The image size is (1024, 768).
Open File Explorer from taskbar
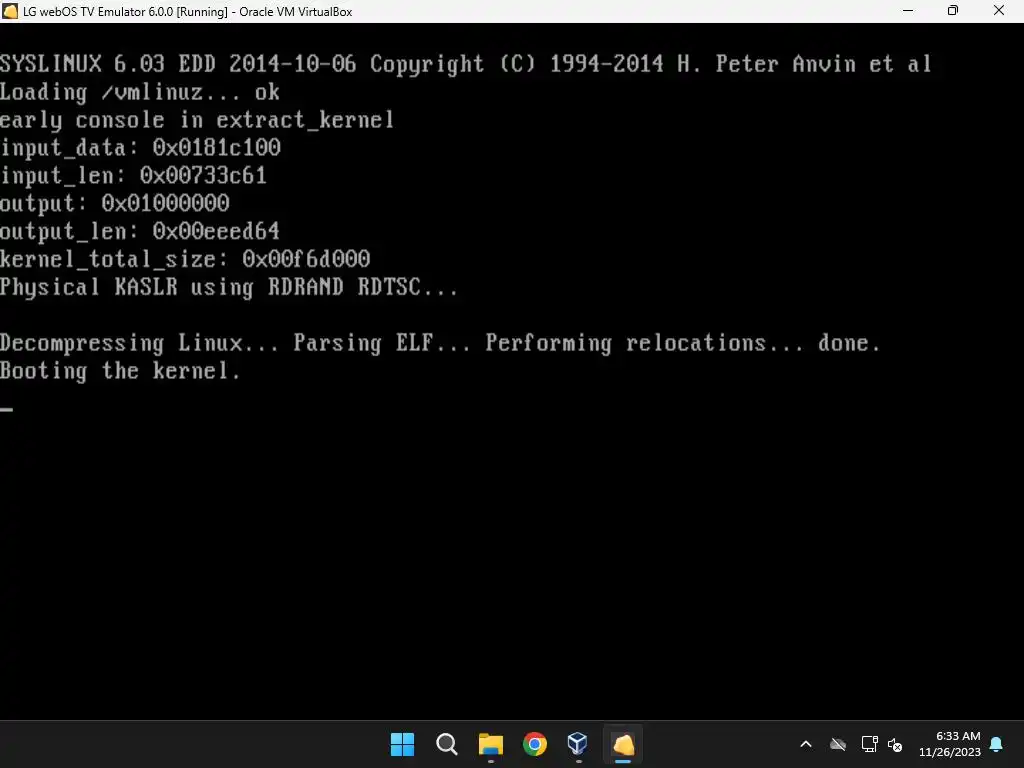[x=490, y=744]
